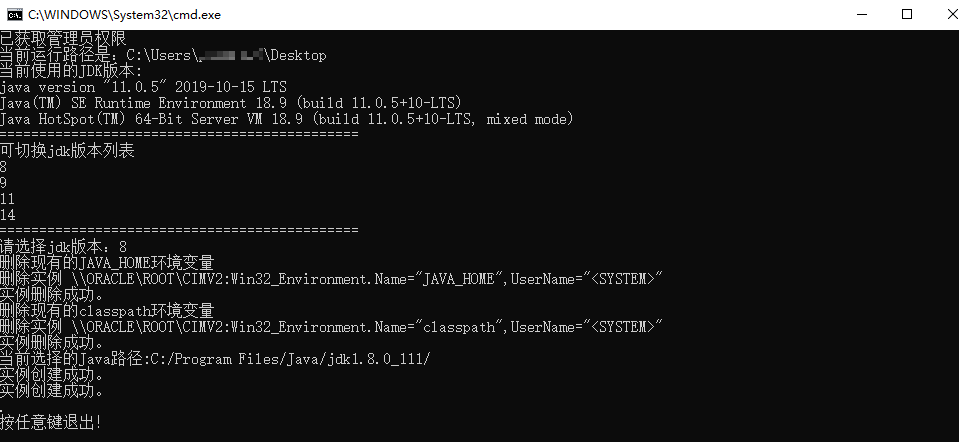Click the Win32_Environment.Name="classpath" line
This screenshot has height=442, width=959.
tap(330, 327)
